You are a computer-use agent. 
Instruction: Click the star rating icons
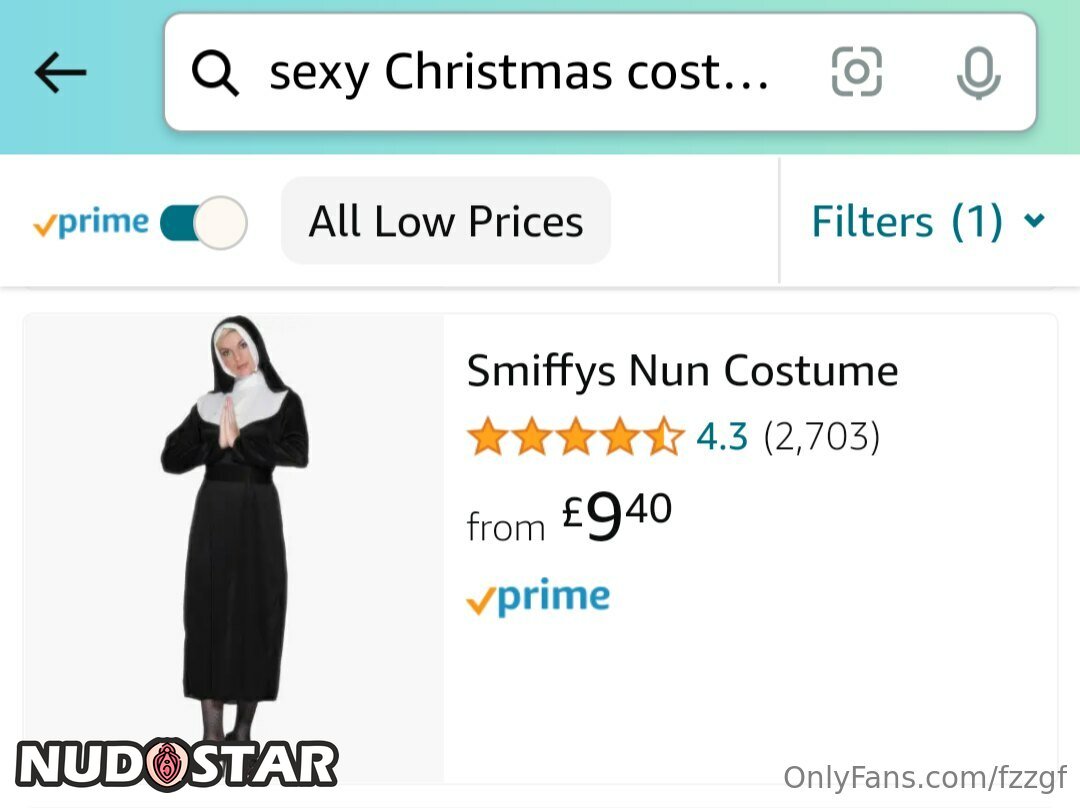coord(575,438)
